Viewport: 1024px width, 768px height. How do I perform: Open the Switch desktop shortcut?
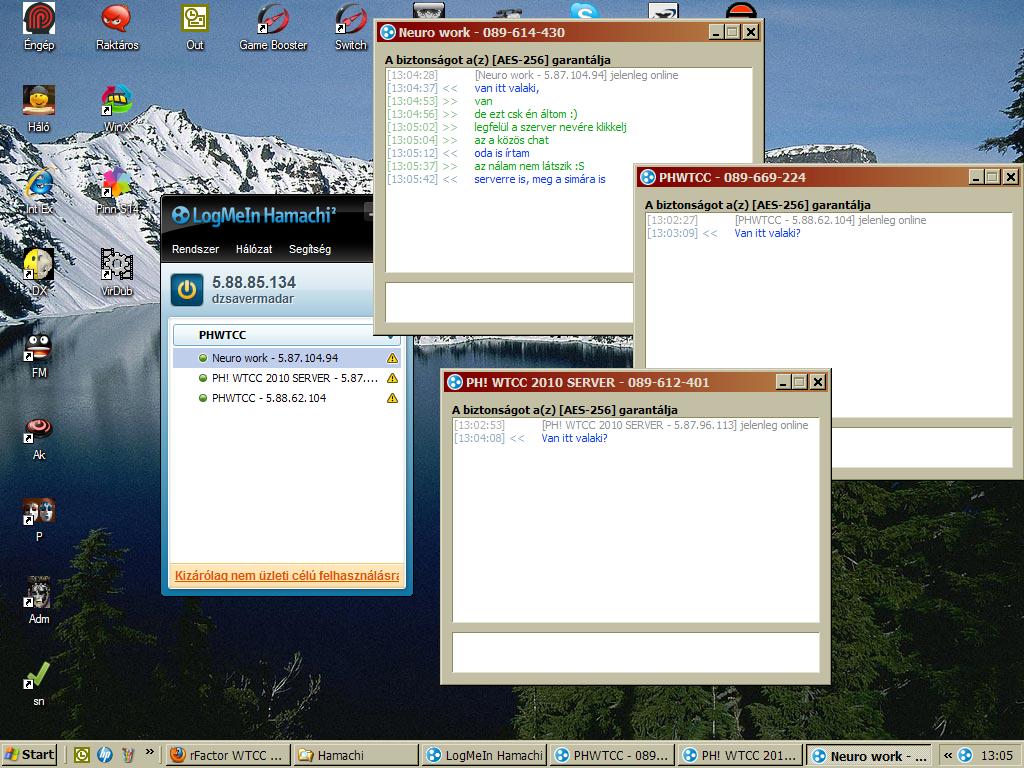point(351,27)
